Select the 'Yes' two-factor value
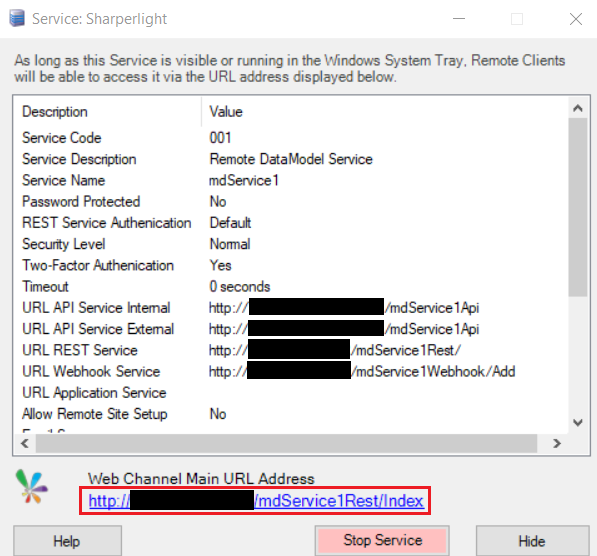 pyautogui.click(x=220, y=265)
